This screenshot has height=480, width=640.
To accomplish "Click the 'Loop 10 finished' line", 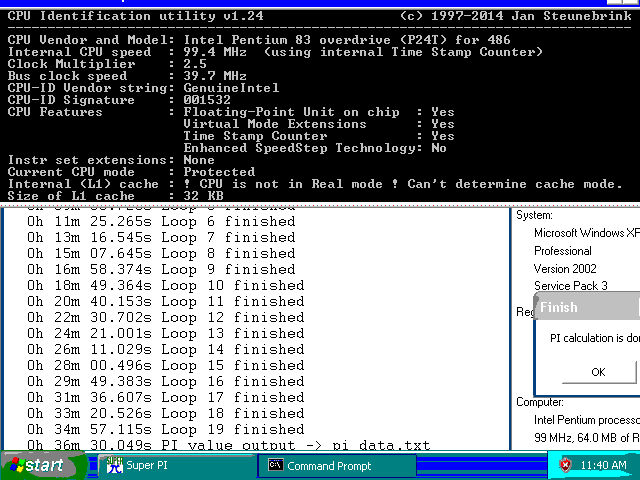I will pos(166,285).
